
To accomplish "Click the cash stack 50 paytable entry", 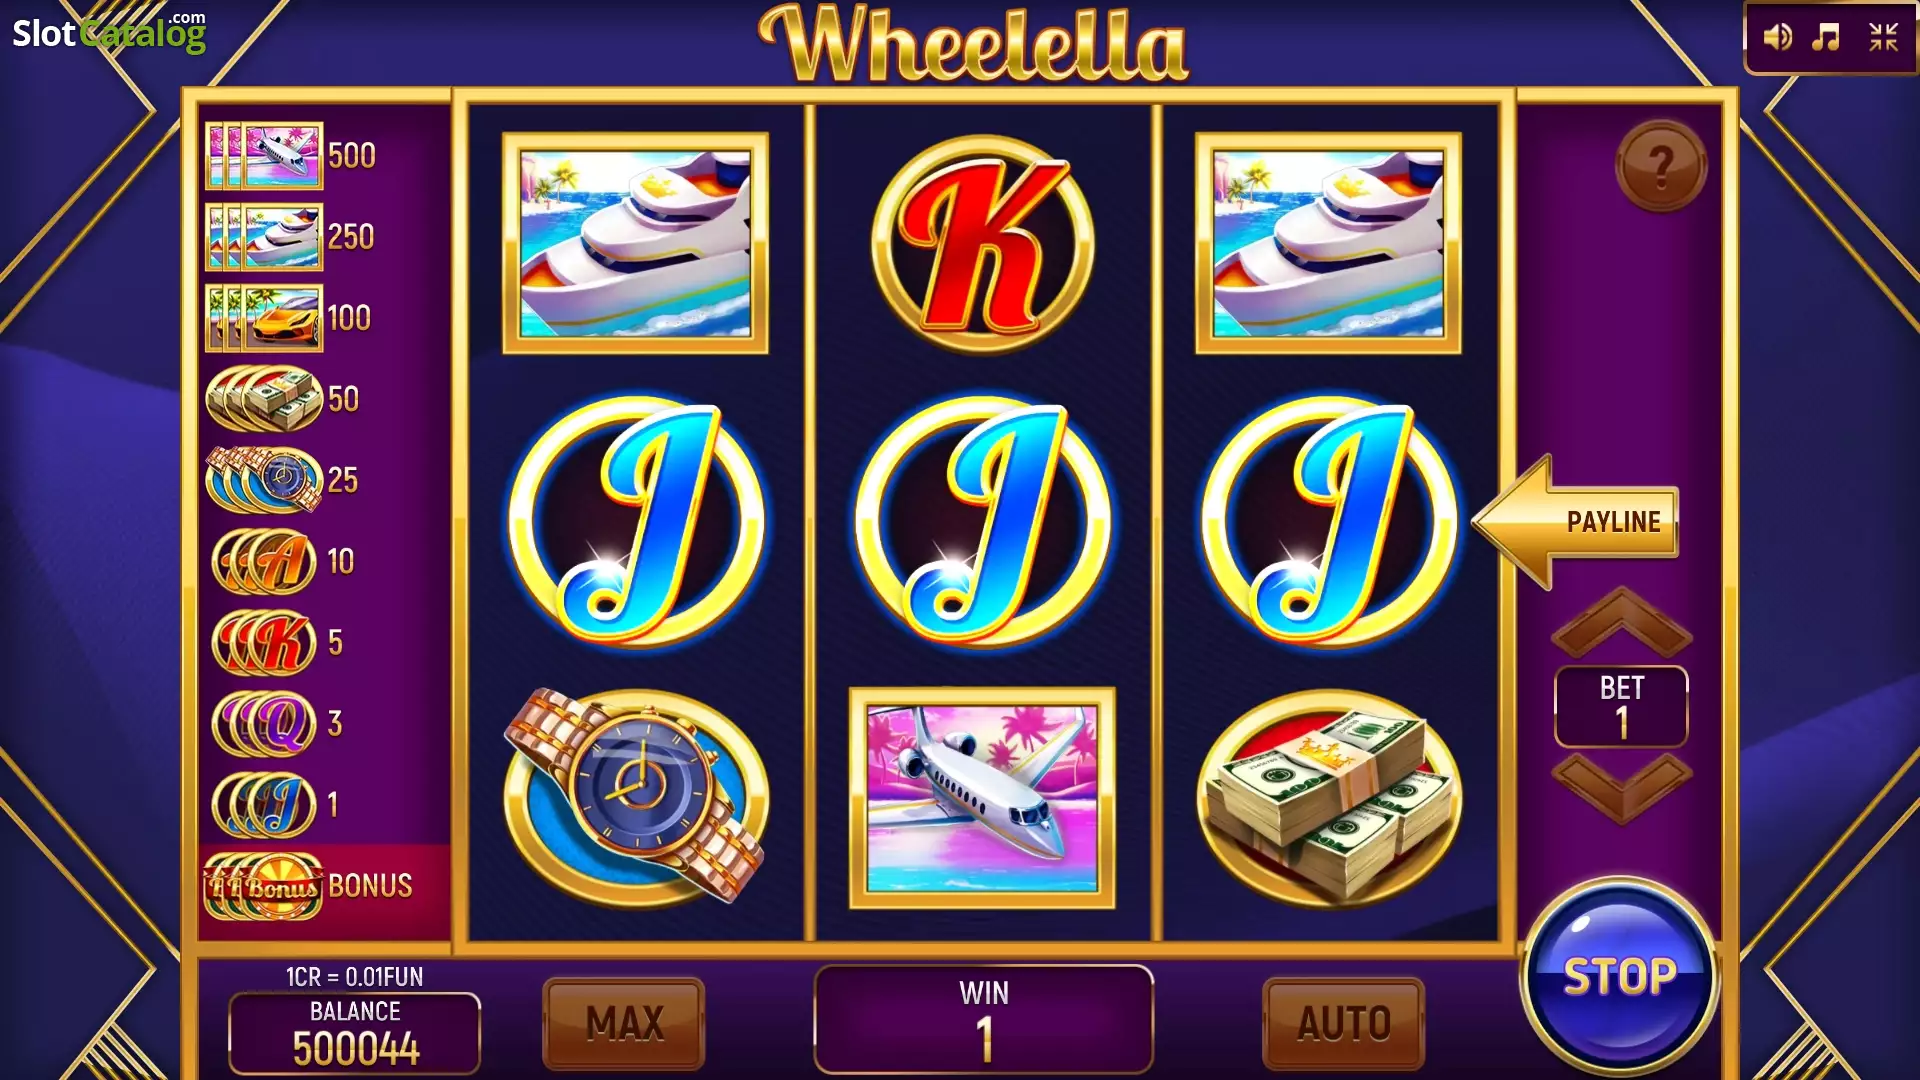I will tap(283, 399).
